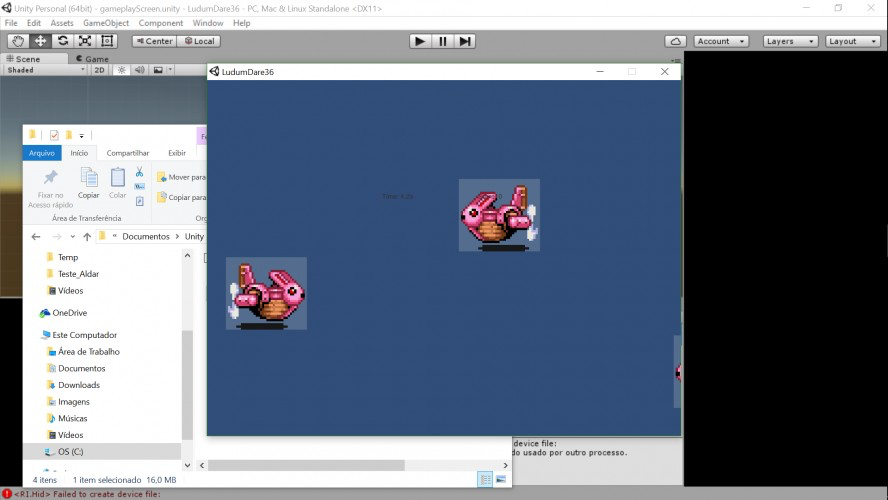Open the Component menu
Viewport: 888px width, 500px height.
161,23
